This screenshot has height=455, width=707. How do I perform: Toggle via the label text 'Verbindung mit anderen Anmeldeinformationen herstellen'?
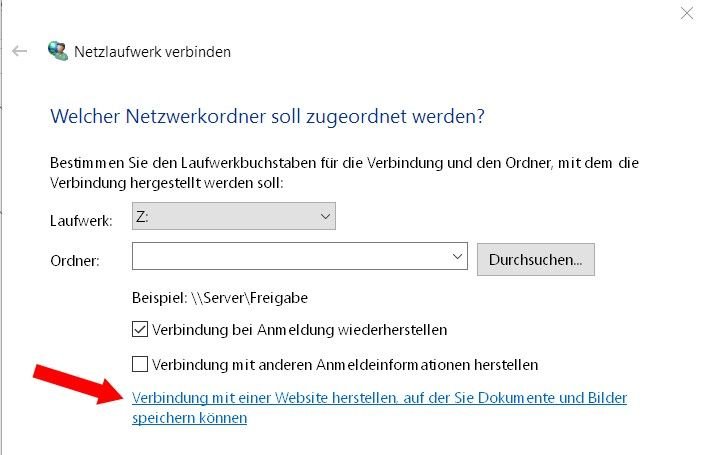[345, 364]
